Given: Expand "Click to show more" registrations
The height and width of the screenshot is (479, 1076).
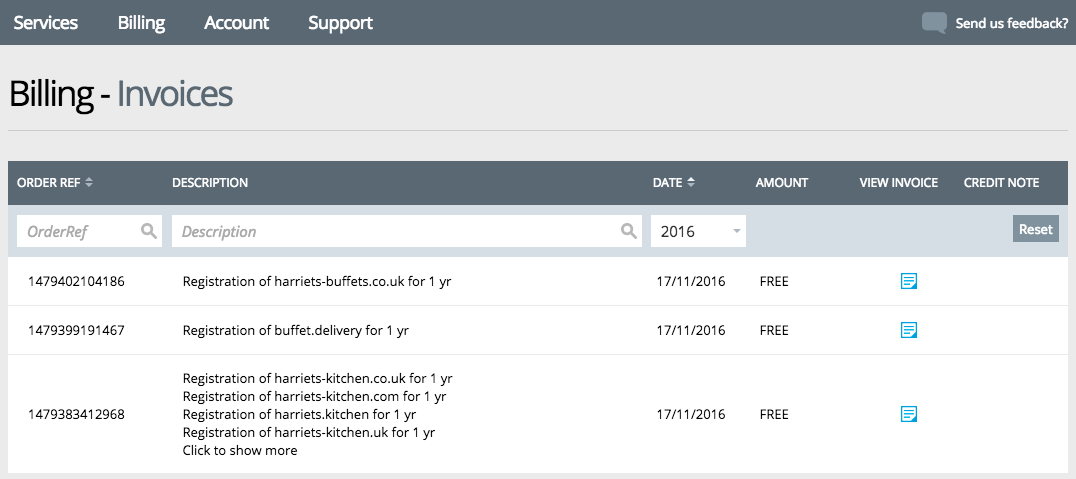Looking at the screenshot, I should point(239,450).
